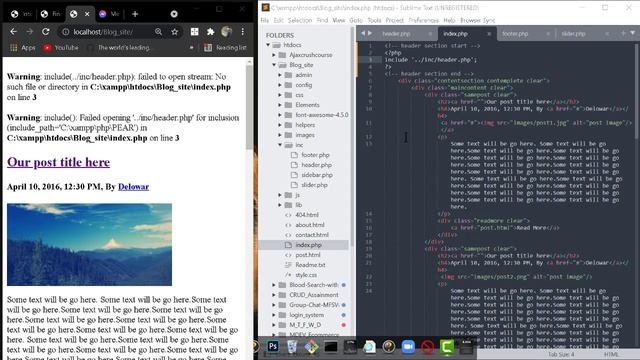Open a new Chrome tab
The height and width of the screenshot is (360, 640).
coord(135,14)
